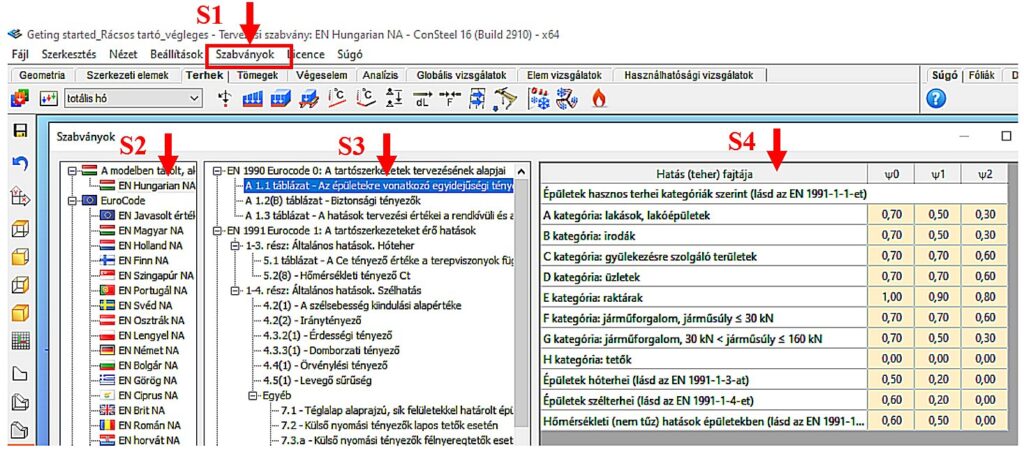
Task: Collapse the 'EN 1991 Eurocode 1' node
Action: [218, 231]
